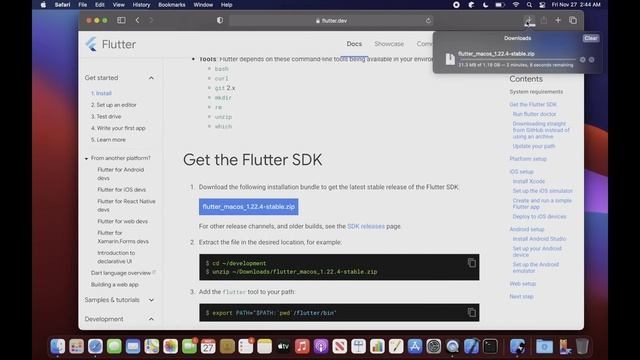The image size is (640, 360).
Task: Open the Window menu
Action: [203, 5]
